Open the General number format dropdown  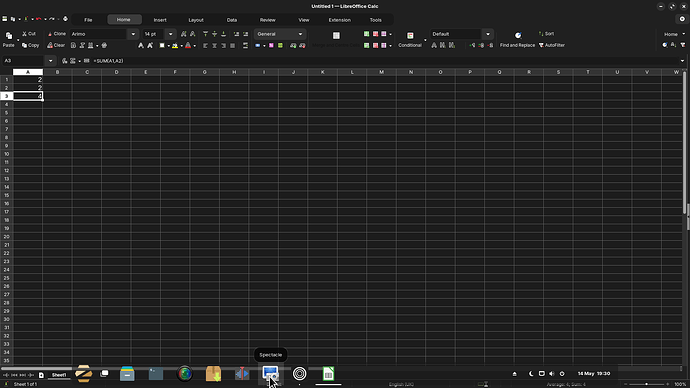point(300,34)
